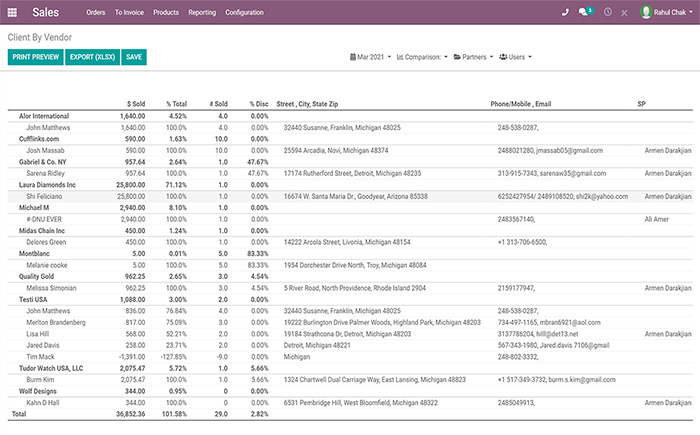700x435 pixels.
Task: Click the $ Sold column header
Action: point(136,104)
